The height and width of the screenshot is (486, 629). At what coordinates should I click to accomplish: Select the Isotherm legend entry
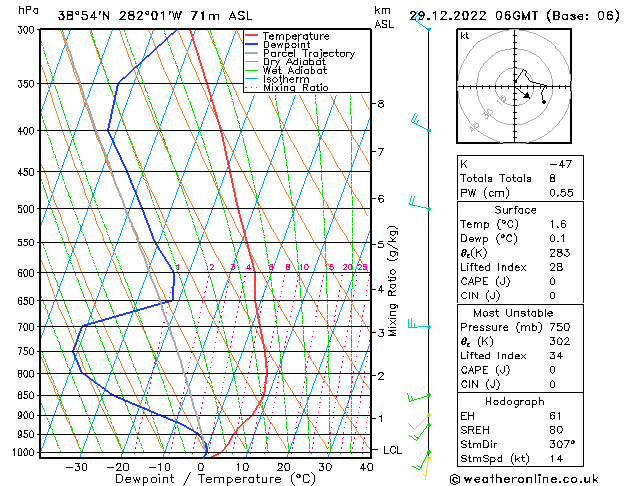pos(286,79)
